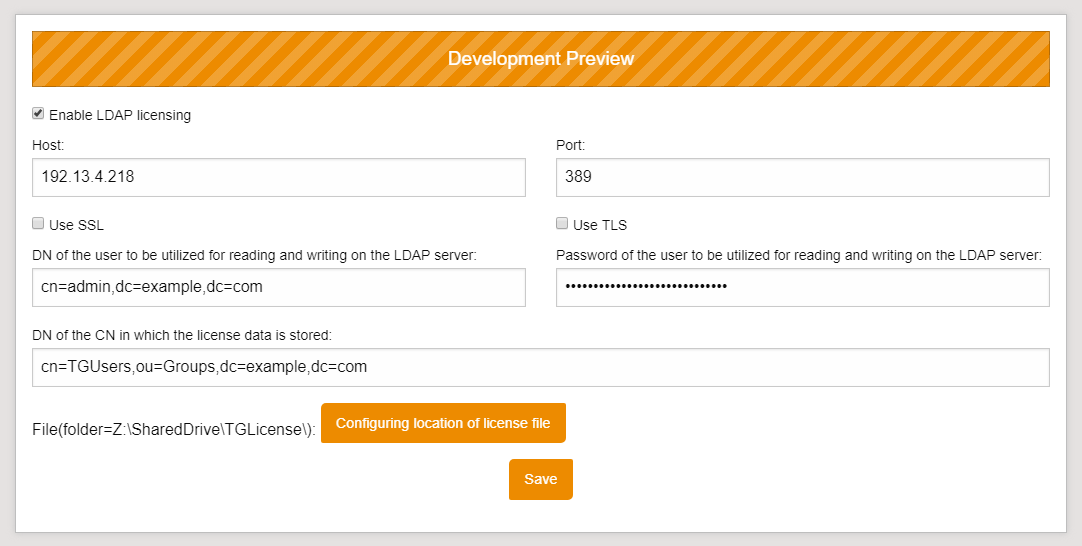The height and width of the screenshot is (546, 1082).
Task: Uncheck the Enable LDAP licensing checkbox
Action: point(38,114)
